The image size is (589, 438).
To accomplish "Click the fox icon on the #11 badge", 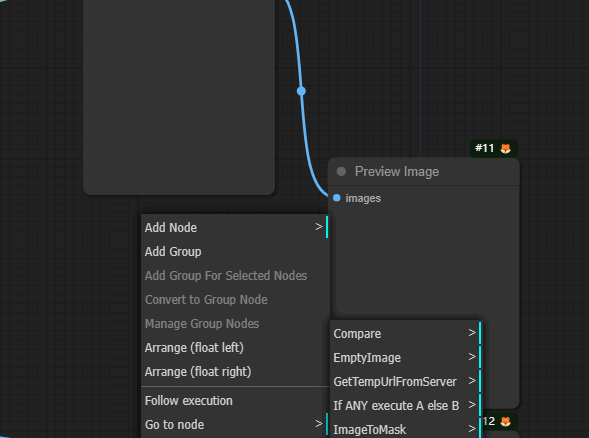I will [x=505, y=149].
